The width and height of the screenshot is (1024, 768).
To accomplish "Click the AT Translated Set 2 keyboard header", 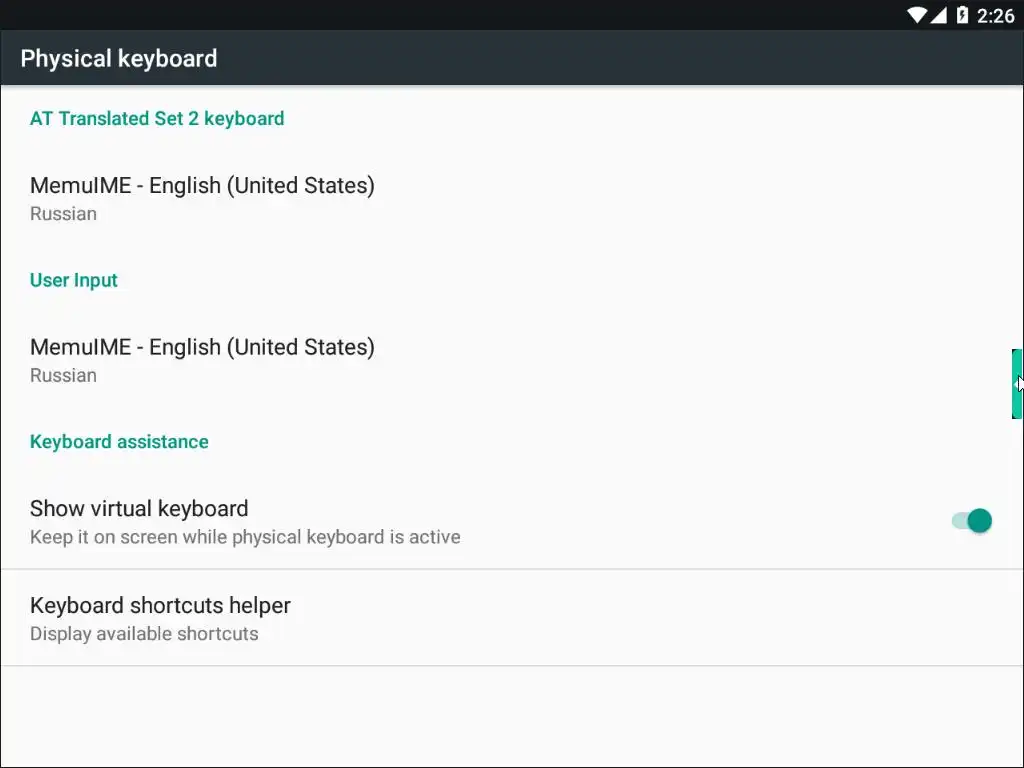I will [157, 118].
